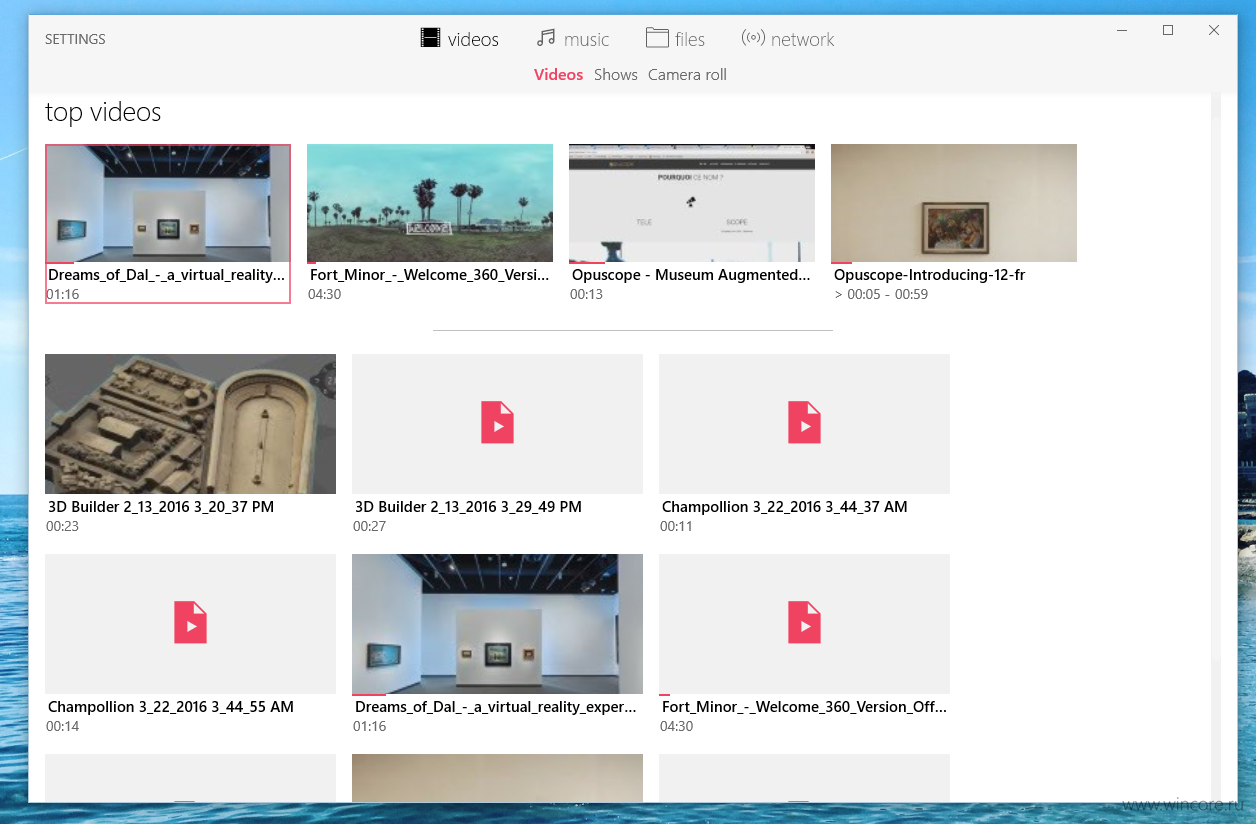Click play file icon on Champollion 3_44_55 AM
Screen dimensions: 1256x824
pyautogui.click(x=190, y=622)
